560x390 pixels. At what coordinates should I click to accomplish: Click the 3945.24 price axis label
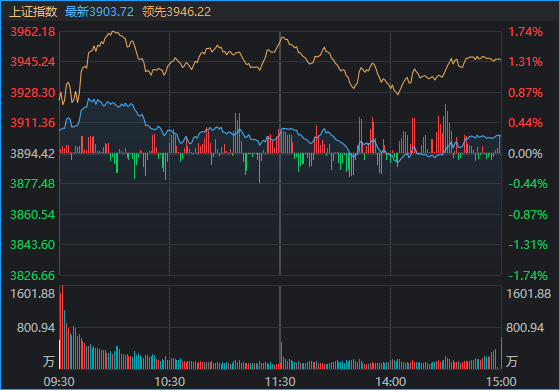tap(33, 62)
